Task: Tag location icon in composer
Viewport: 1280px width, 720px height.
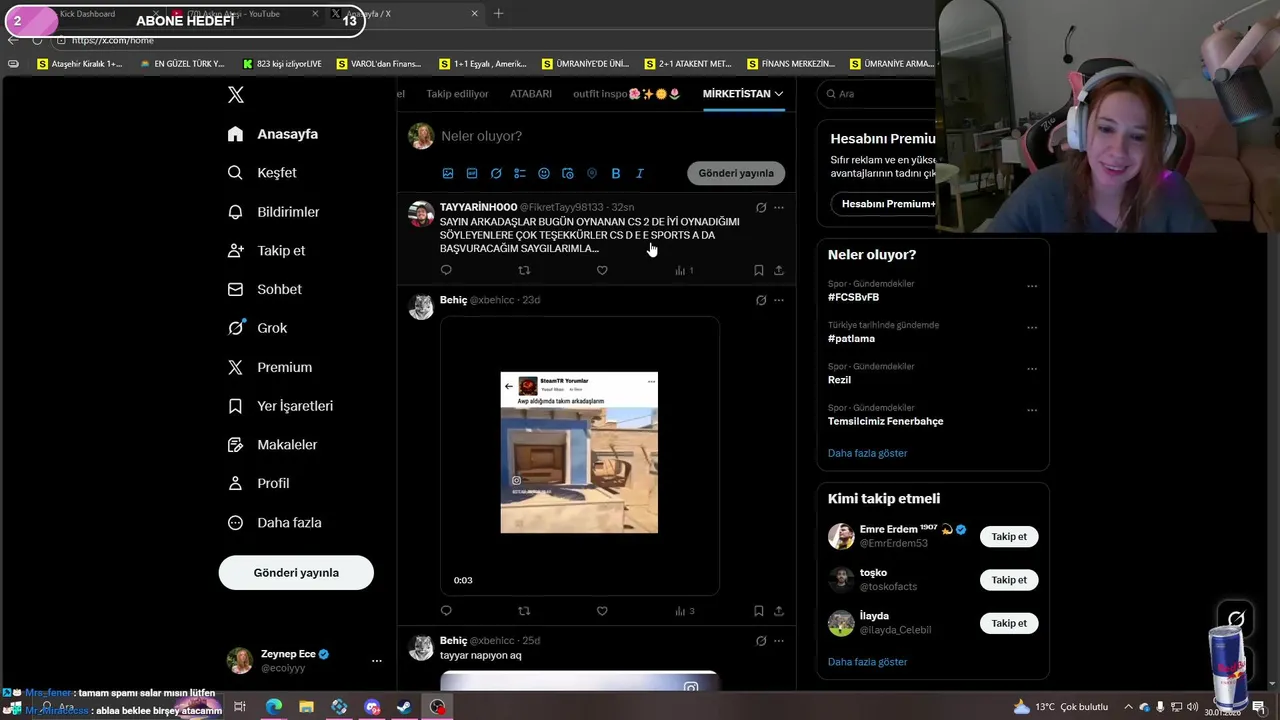Action: 592,173
